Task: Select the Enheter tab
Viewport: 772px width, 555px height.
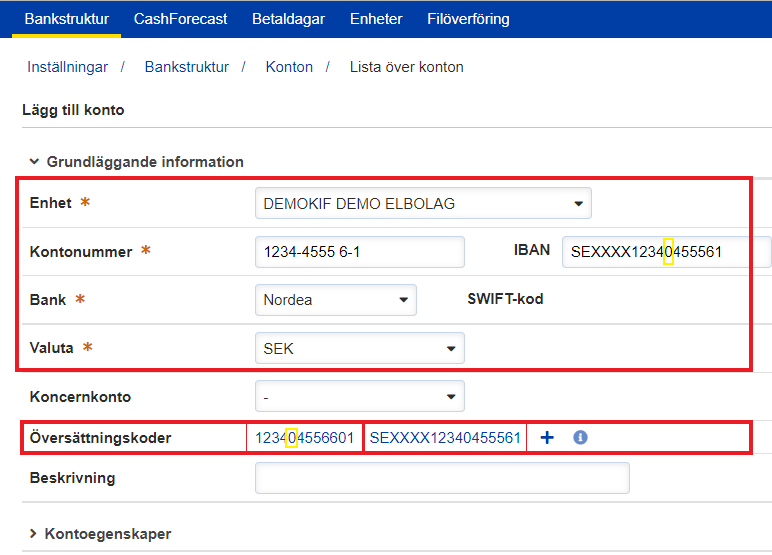Action: pyautogui.click(x=376, y=19)
